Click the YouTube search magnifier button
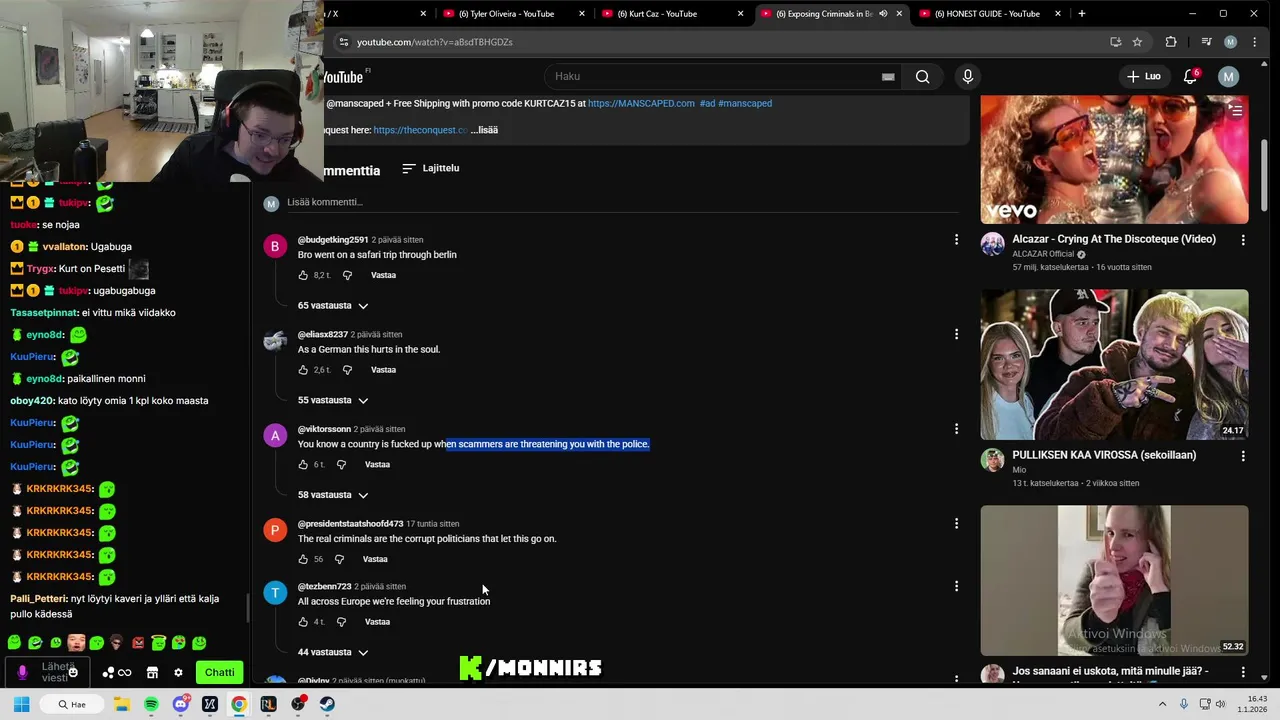 tap(922, 76)
